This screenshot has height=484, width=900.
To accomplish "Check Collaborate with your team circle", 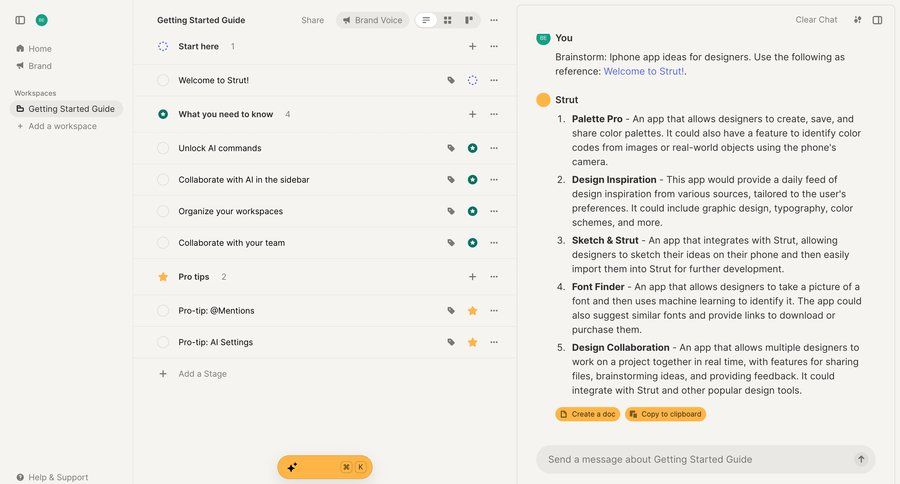I will coord(163,243).
